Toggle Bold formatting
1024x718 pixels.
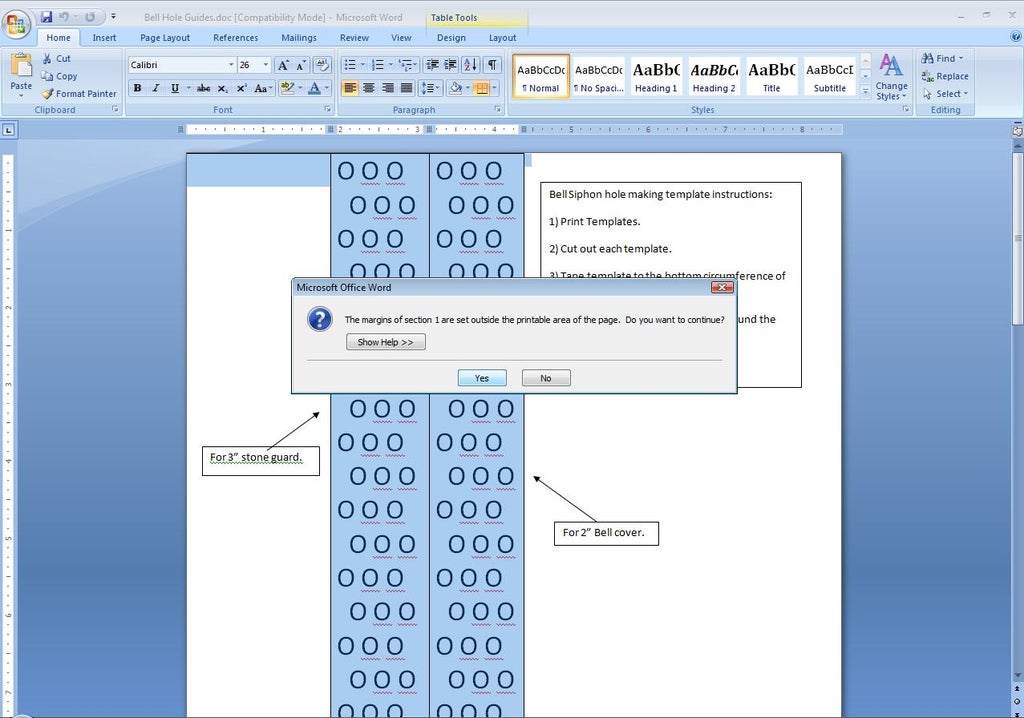click(x=137, y=88)
